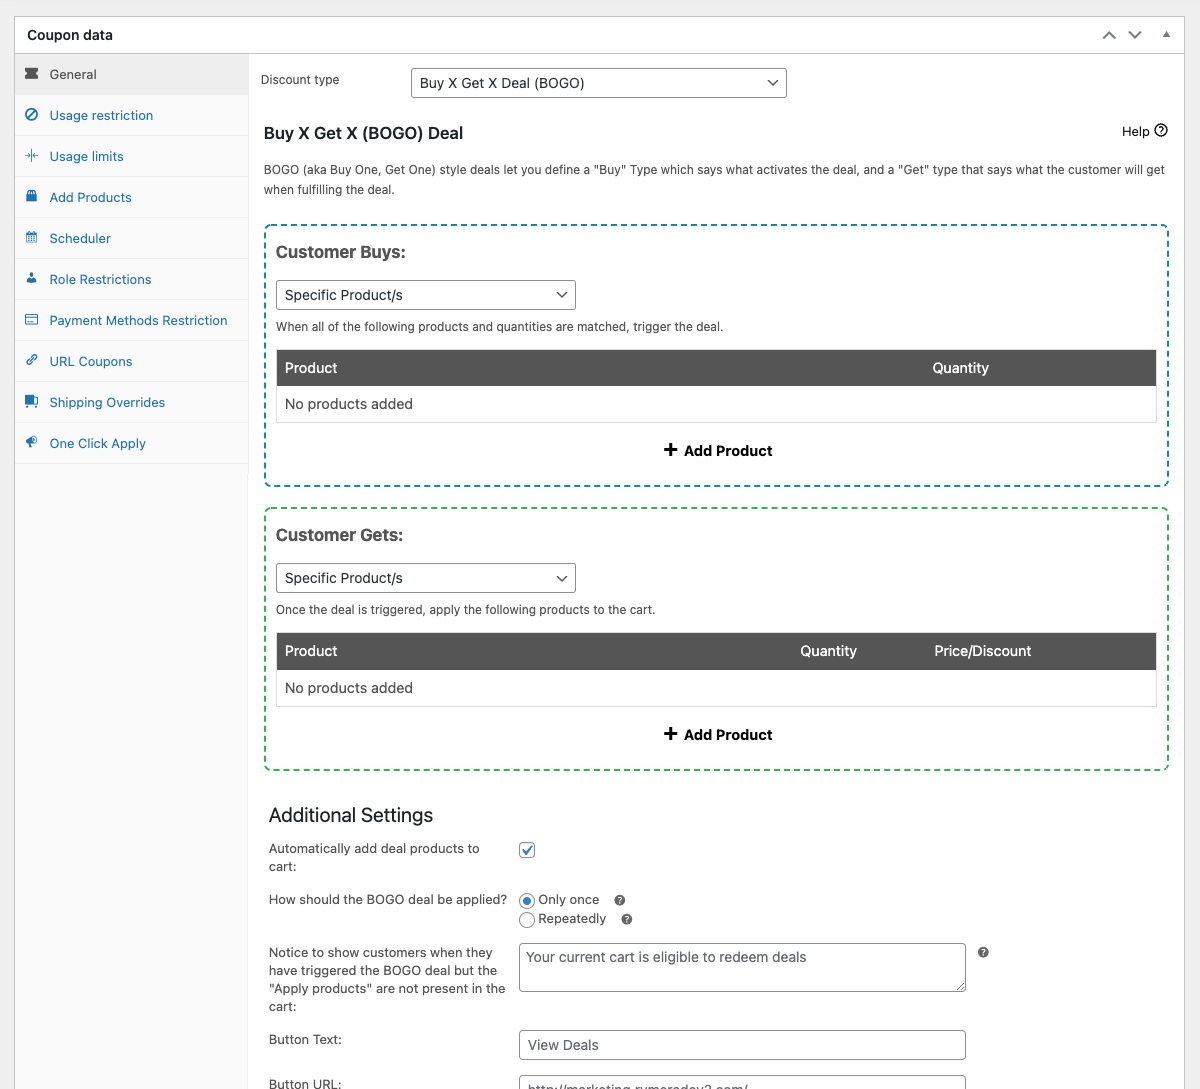Screen dimensions: 1200x1089
Task: Click the Add Products bag icon
Action: (32, 197)
